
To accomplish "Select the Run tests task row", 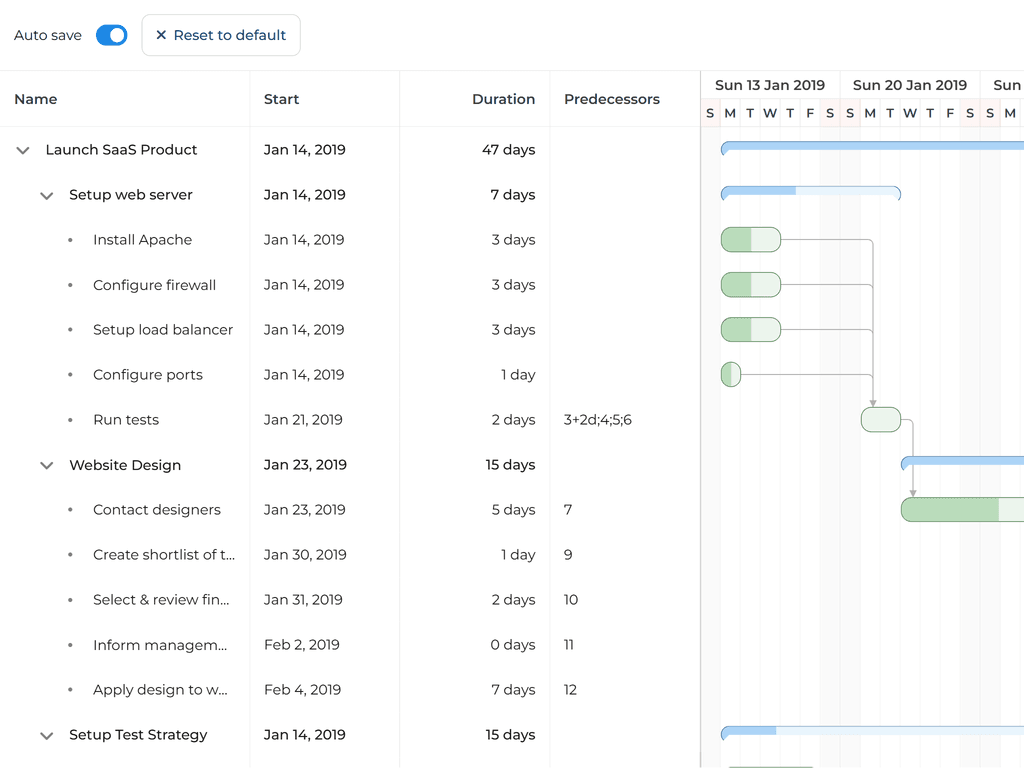I will click(126, 420).
